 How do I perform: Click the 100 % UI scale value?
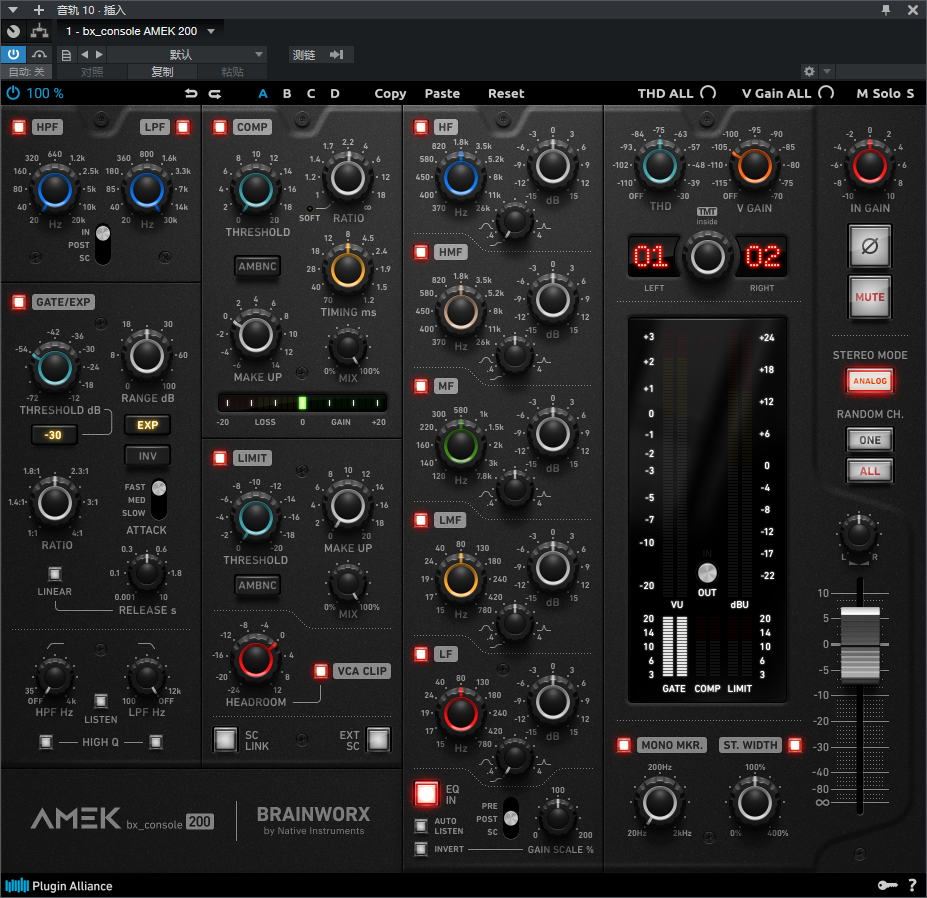tap(45, 93)
